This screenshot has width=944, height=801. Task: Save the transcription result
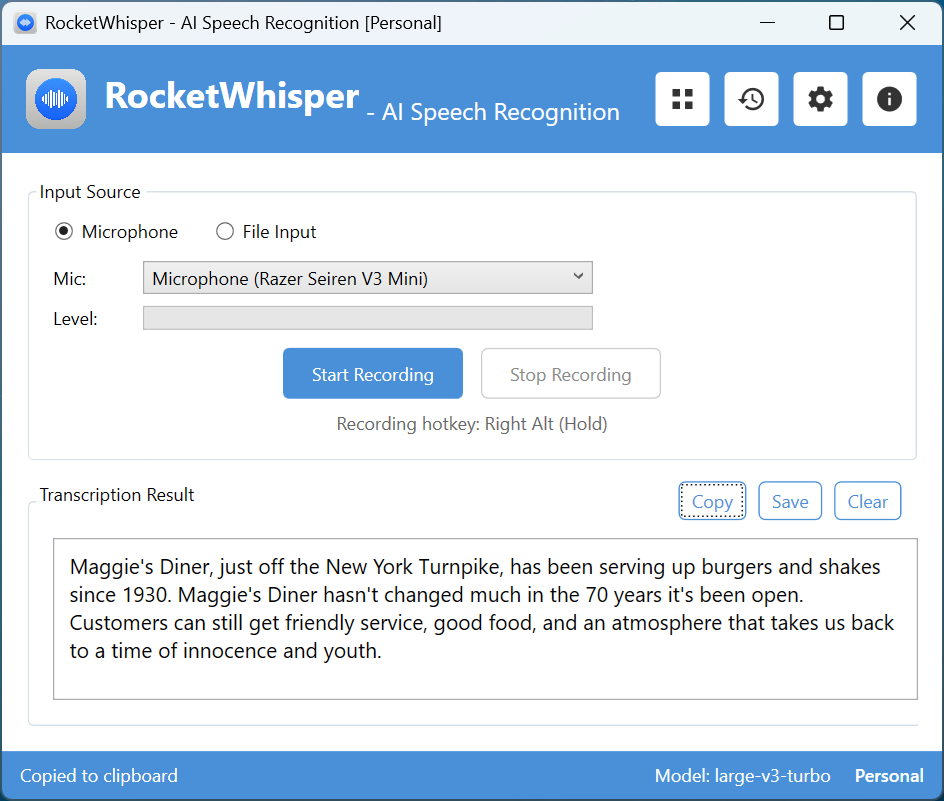point(790,500)
